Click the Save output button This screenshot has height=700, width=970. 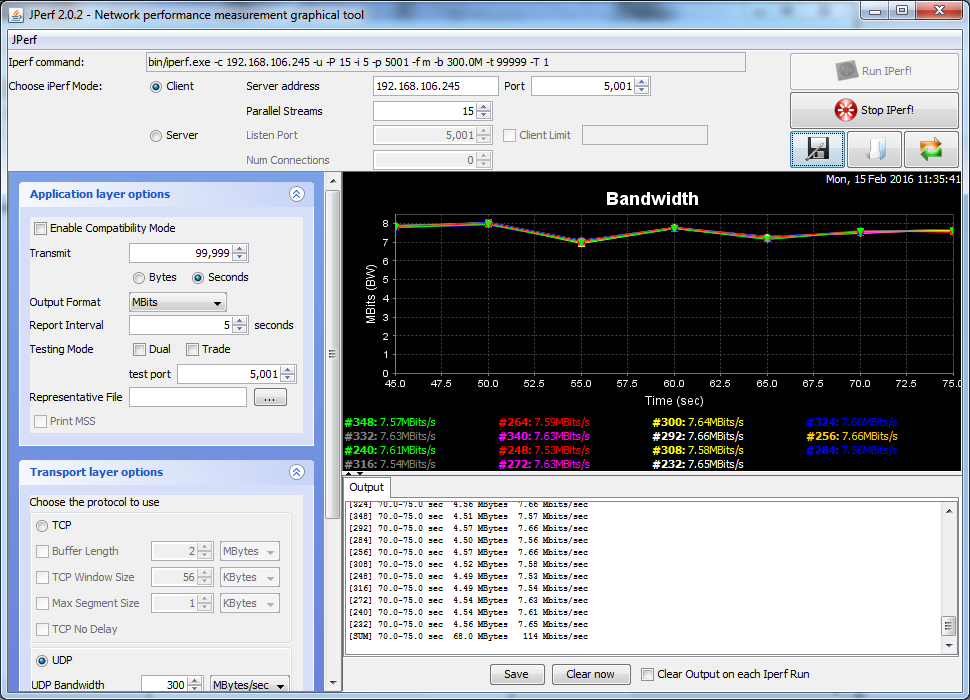click(516, 674)
